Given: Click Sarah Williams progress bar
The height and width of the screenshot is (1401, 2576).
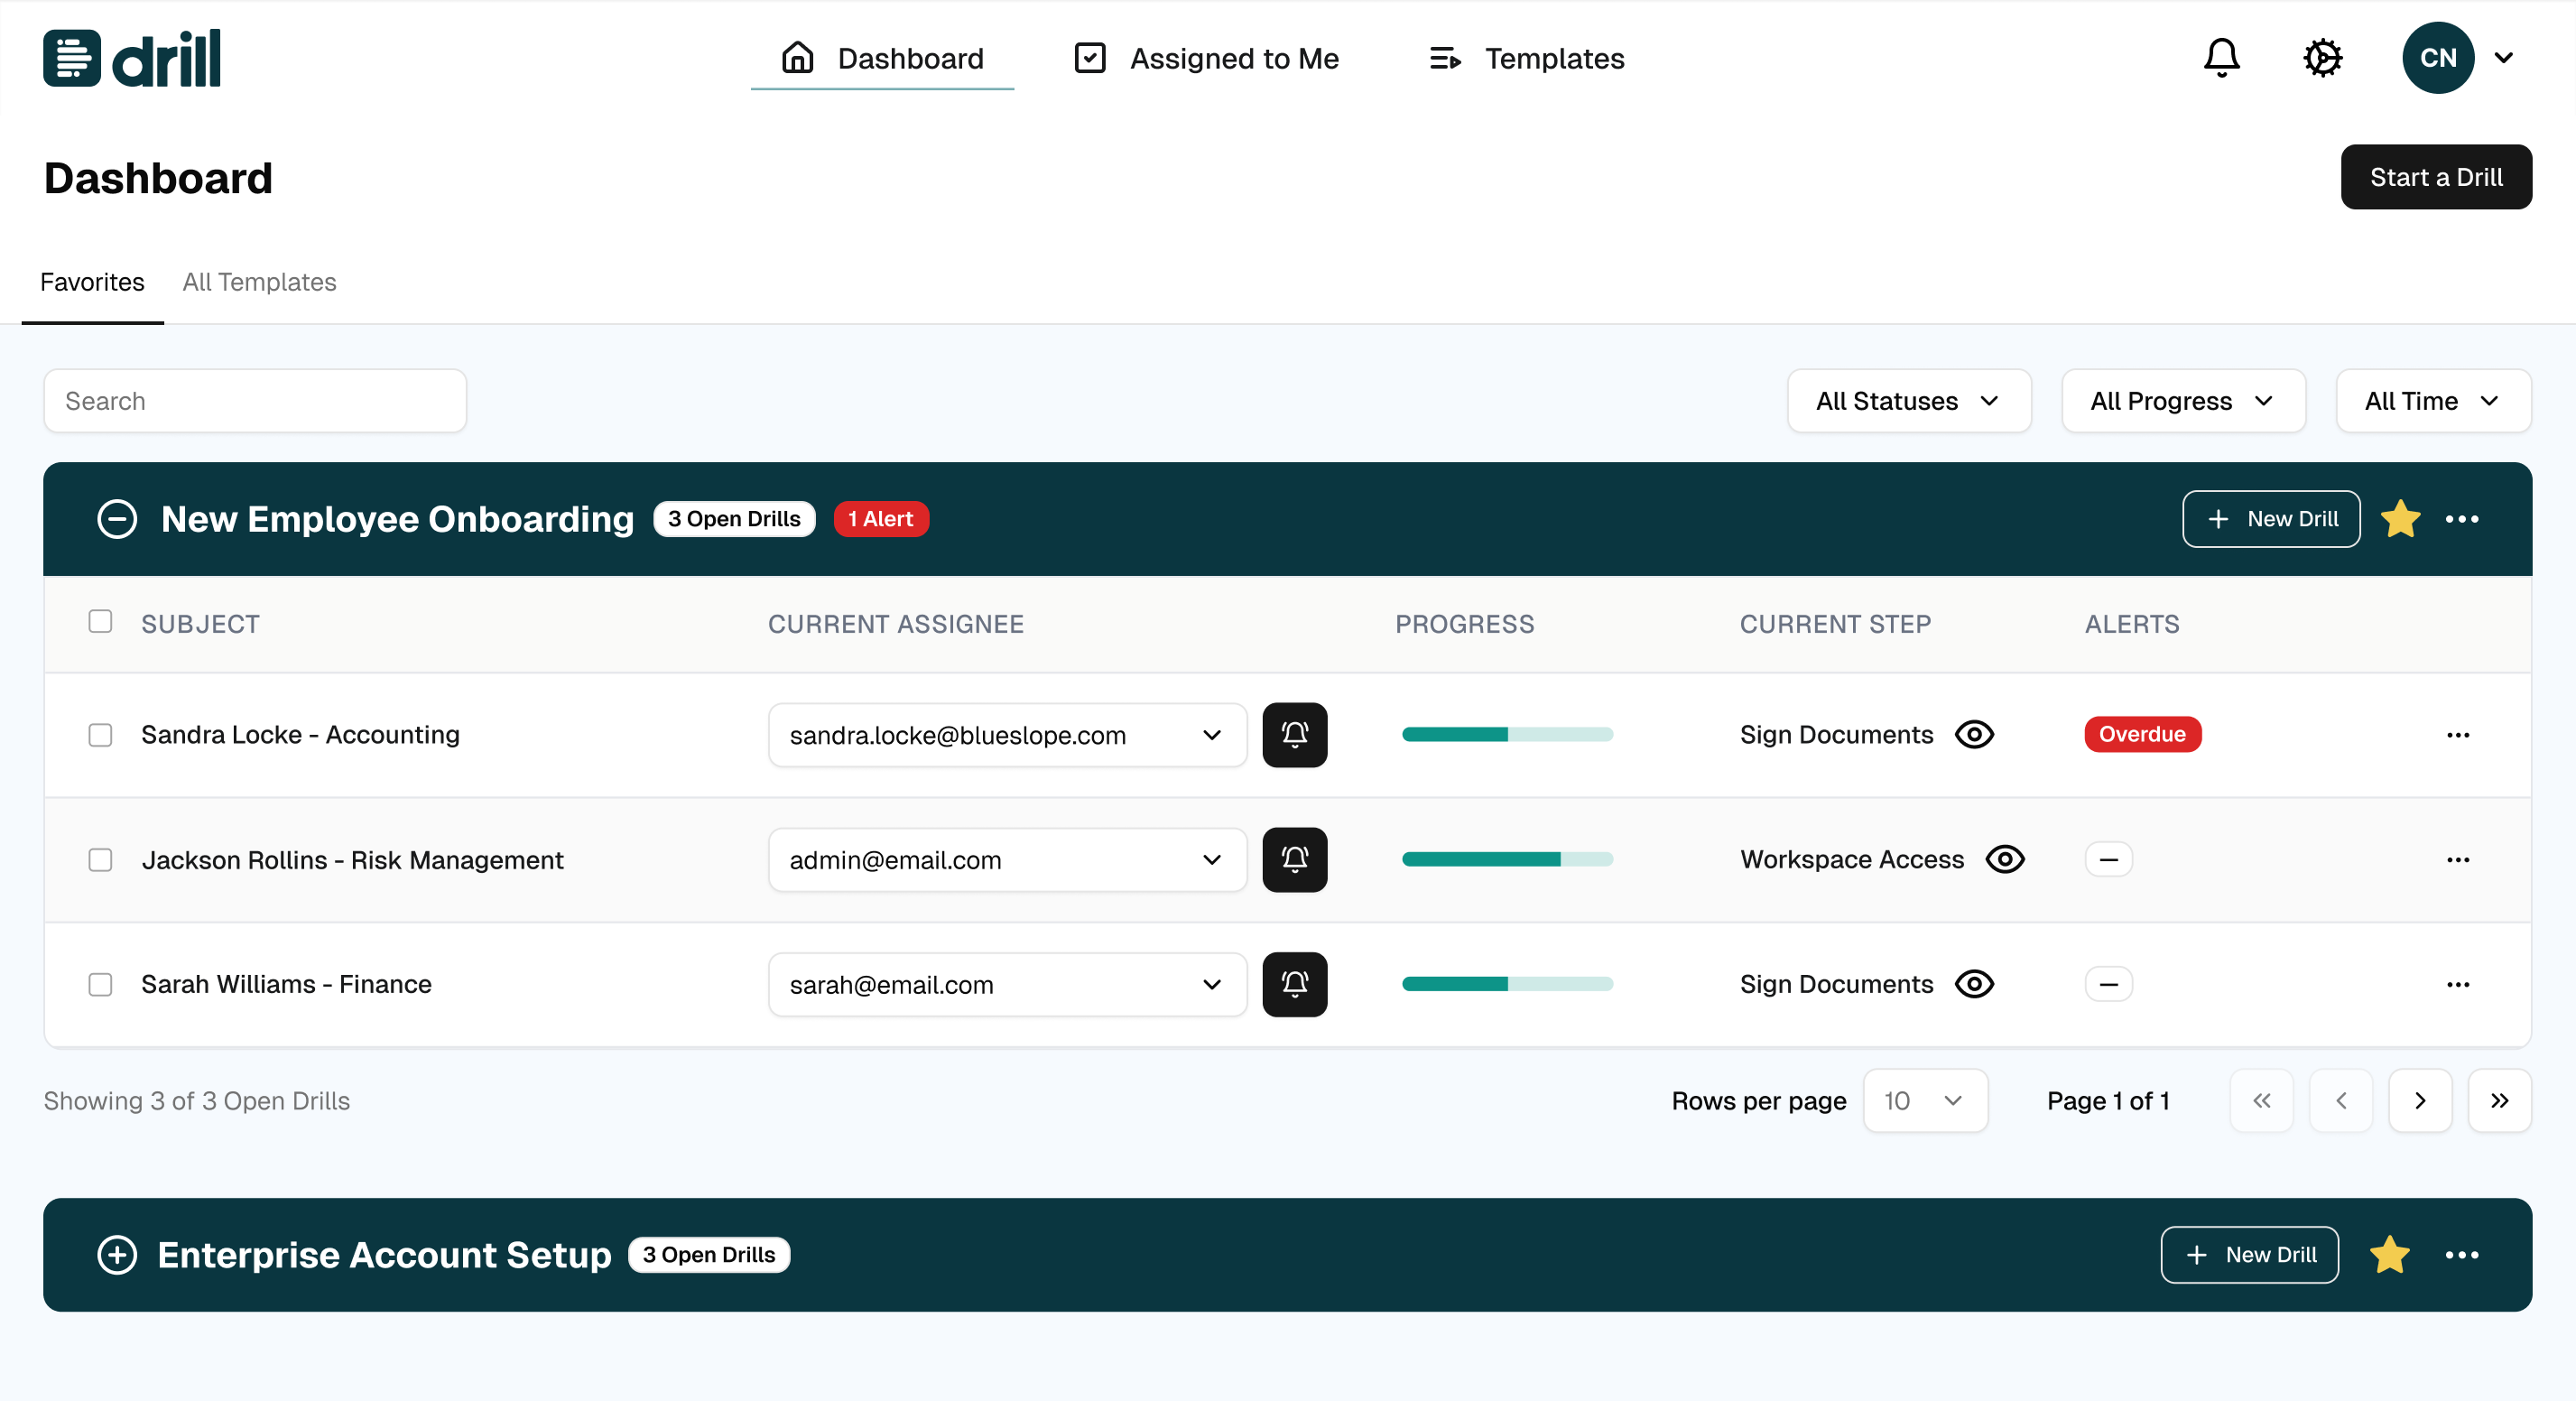Looking at the screenshot, I should click(x=1507, y=984).
